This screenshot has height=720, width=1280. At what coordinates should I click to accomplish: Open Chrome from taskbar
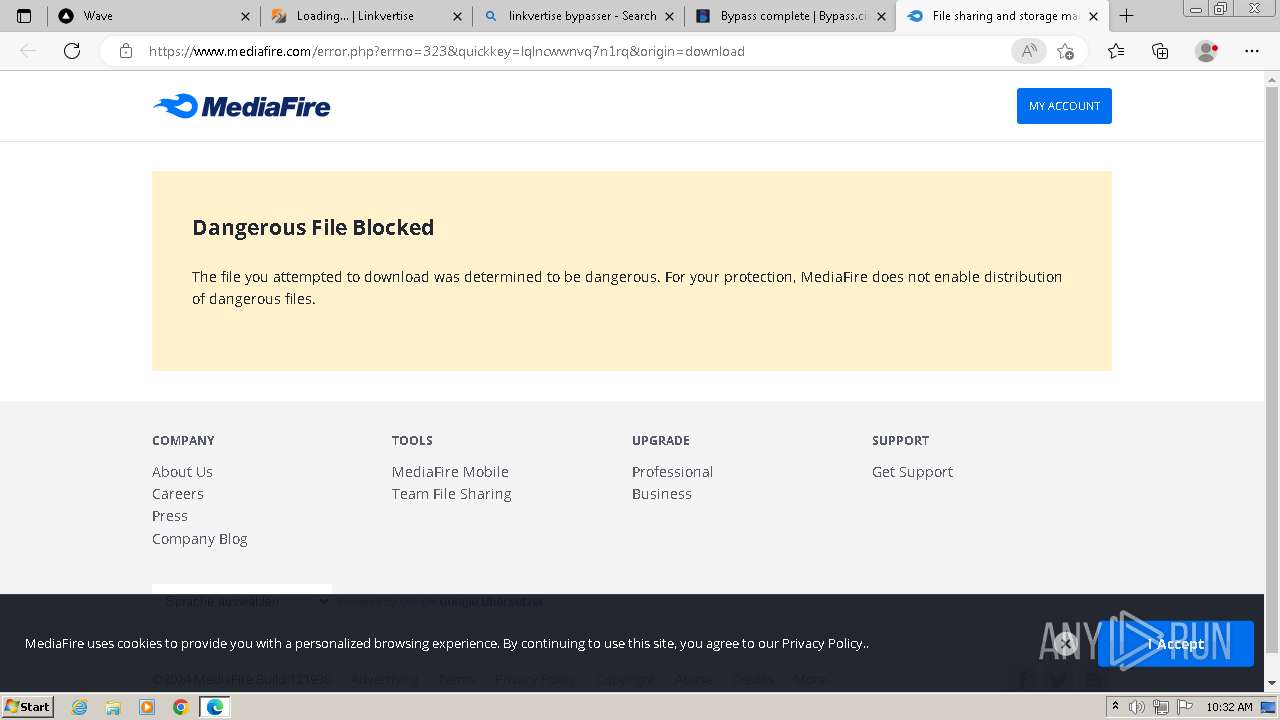coord(181,707)
